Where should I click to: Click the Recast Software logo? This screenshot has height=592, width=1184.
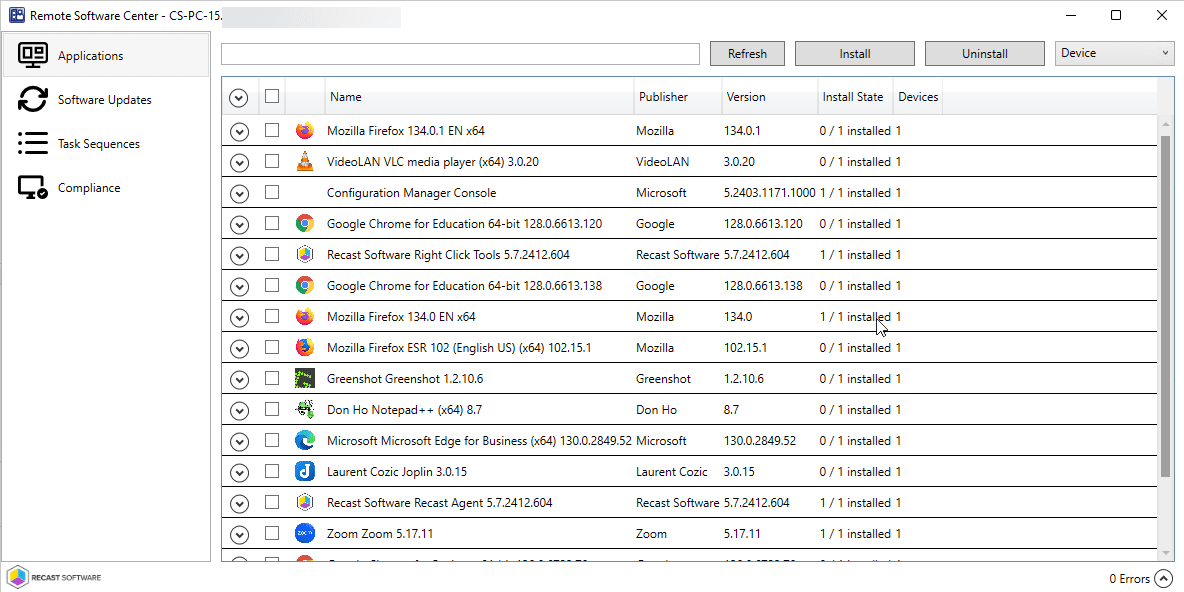(54, 578)
